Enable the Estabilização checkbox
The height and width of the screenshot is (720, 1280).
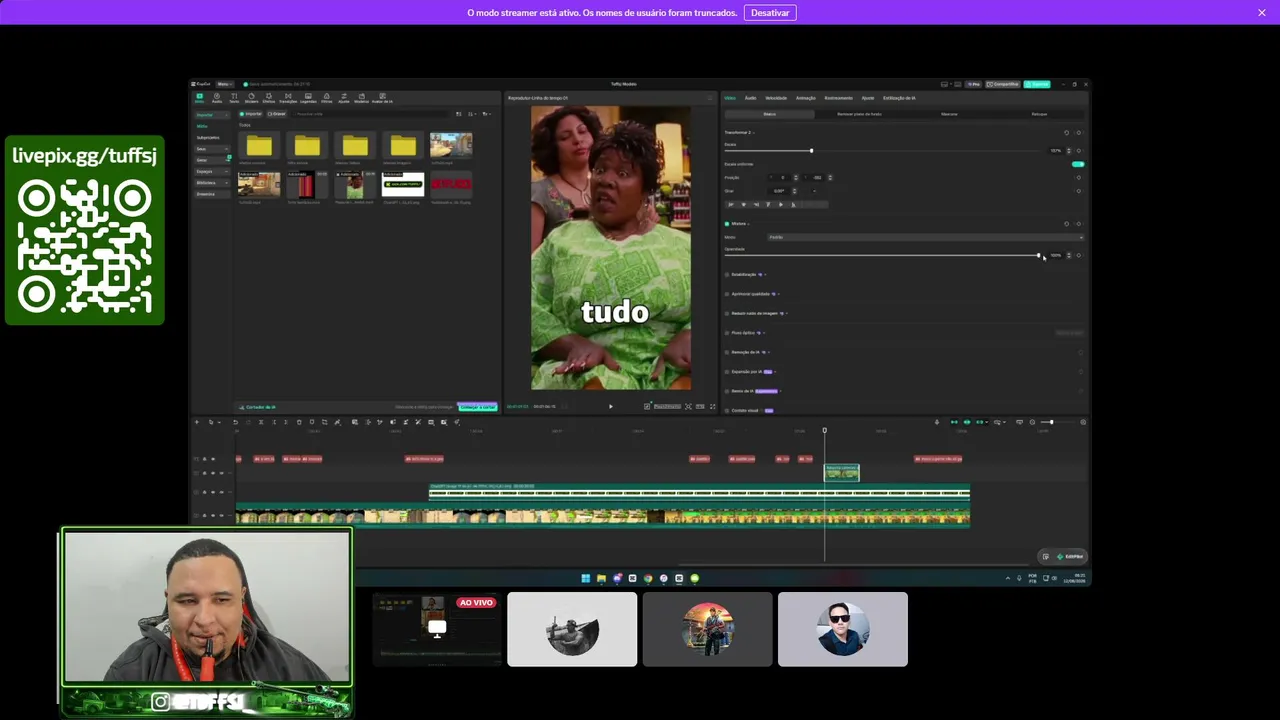pos(727,274)
